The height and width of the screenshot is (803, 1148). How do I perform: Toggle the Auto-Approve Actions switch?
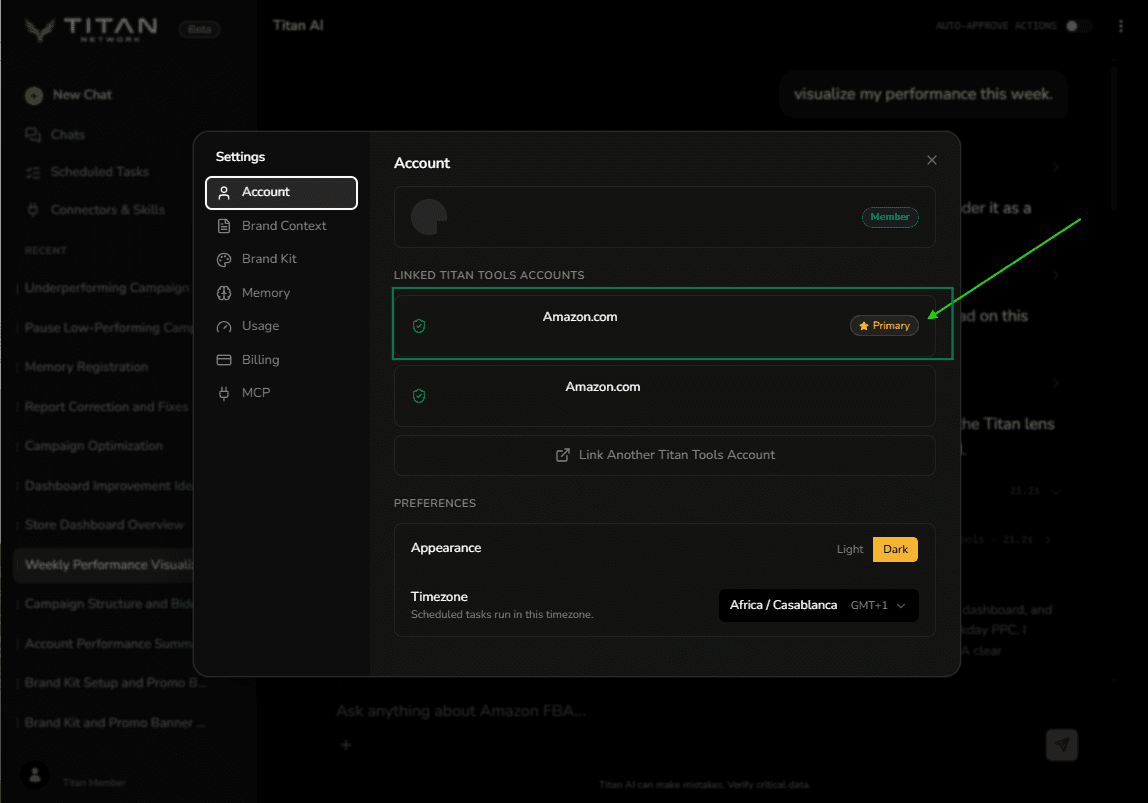[x=1078, y=26]
